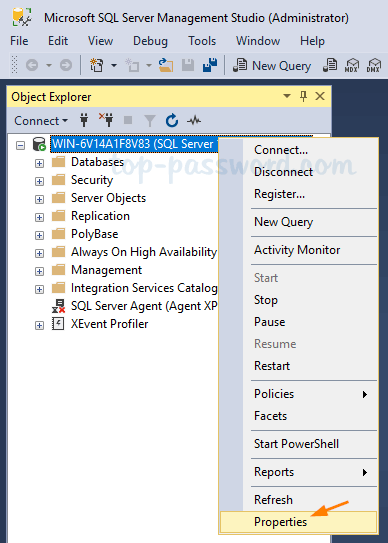Pin the Object Explorer panel with pushpin
The width and height of the screenshot is (388, 543).
[x=303, y=96]
